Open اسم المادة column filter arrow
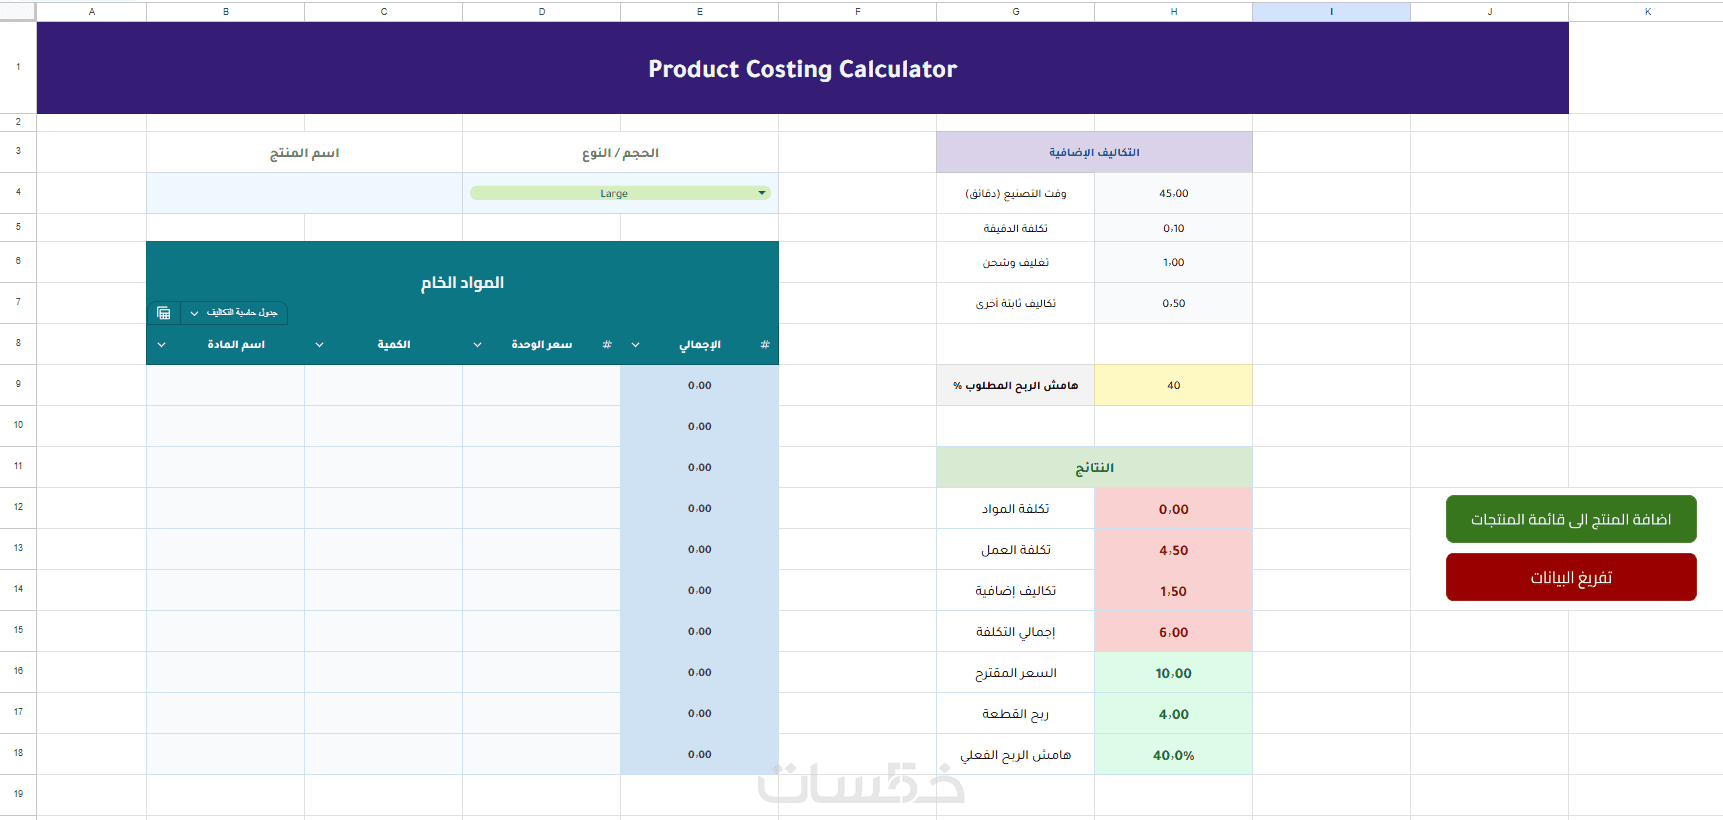The height and width of the screenshot is (820, 1723). [162, 345]
